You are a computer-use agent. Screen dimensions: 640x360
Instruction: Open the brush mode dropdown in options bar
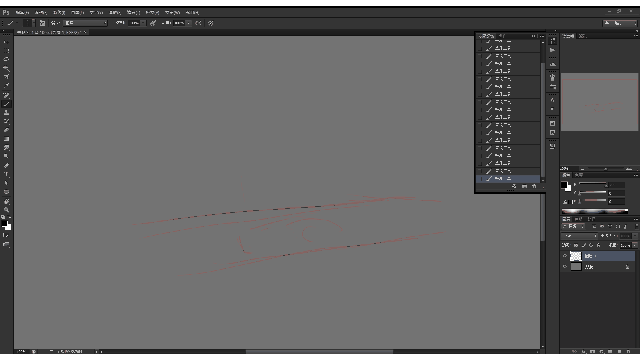coord(86,23)
